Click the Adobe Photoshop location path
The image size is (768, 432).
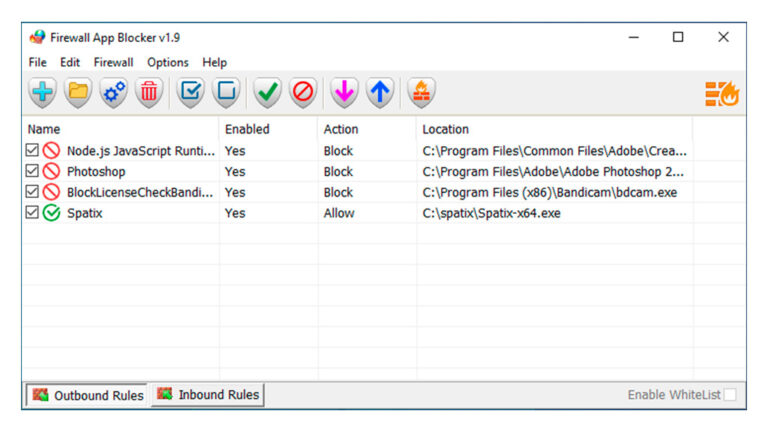[x=553, y=172]
